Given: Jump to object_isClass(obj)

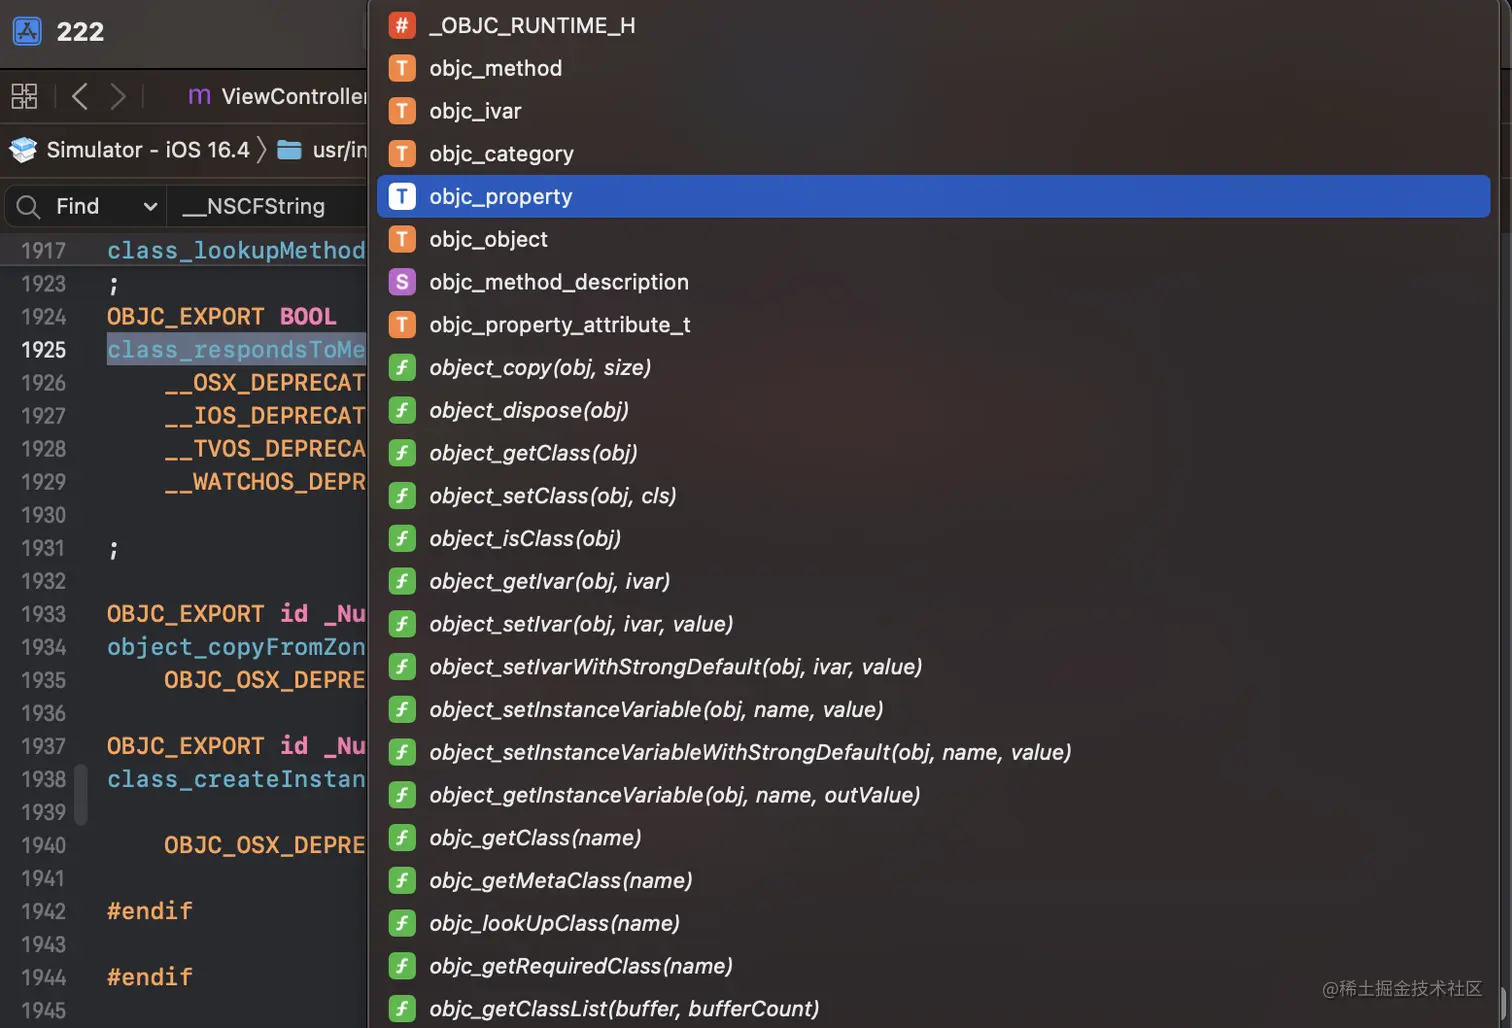Looking at the screenshot, I should [x=933, y=538].
